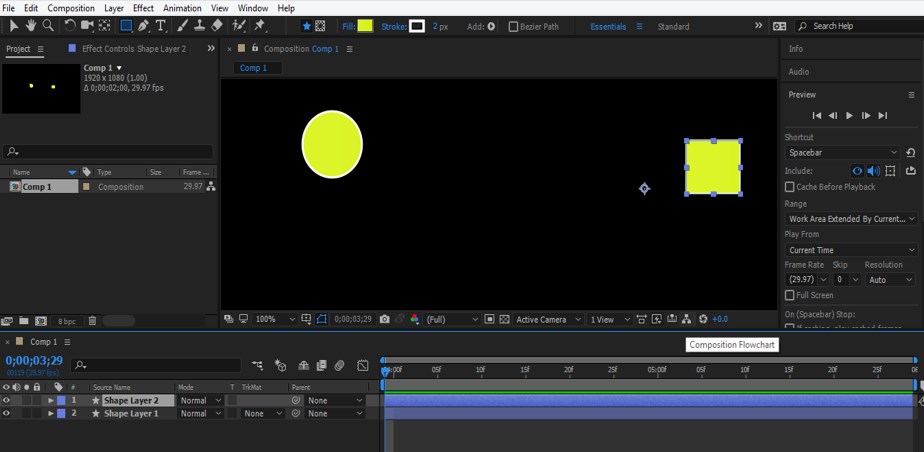
Task: Select the Eraser tool
Action: click(217, 25)
